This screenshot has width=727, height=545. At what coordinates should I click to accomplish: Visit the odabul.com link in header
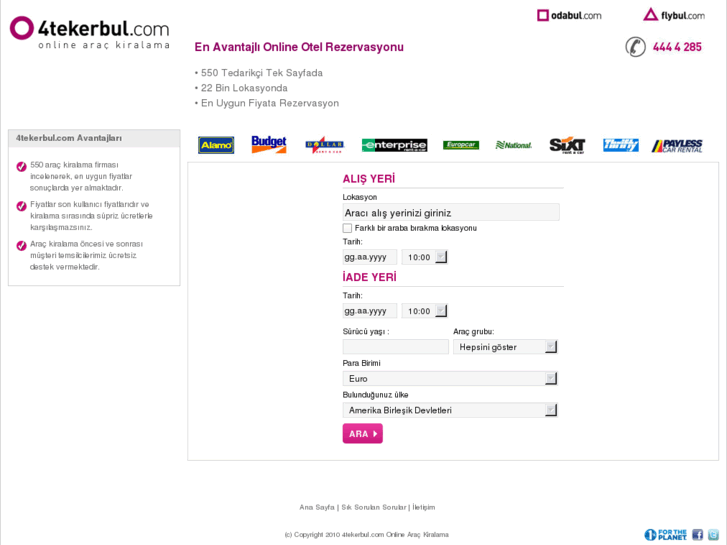tap(569, 15)
